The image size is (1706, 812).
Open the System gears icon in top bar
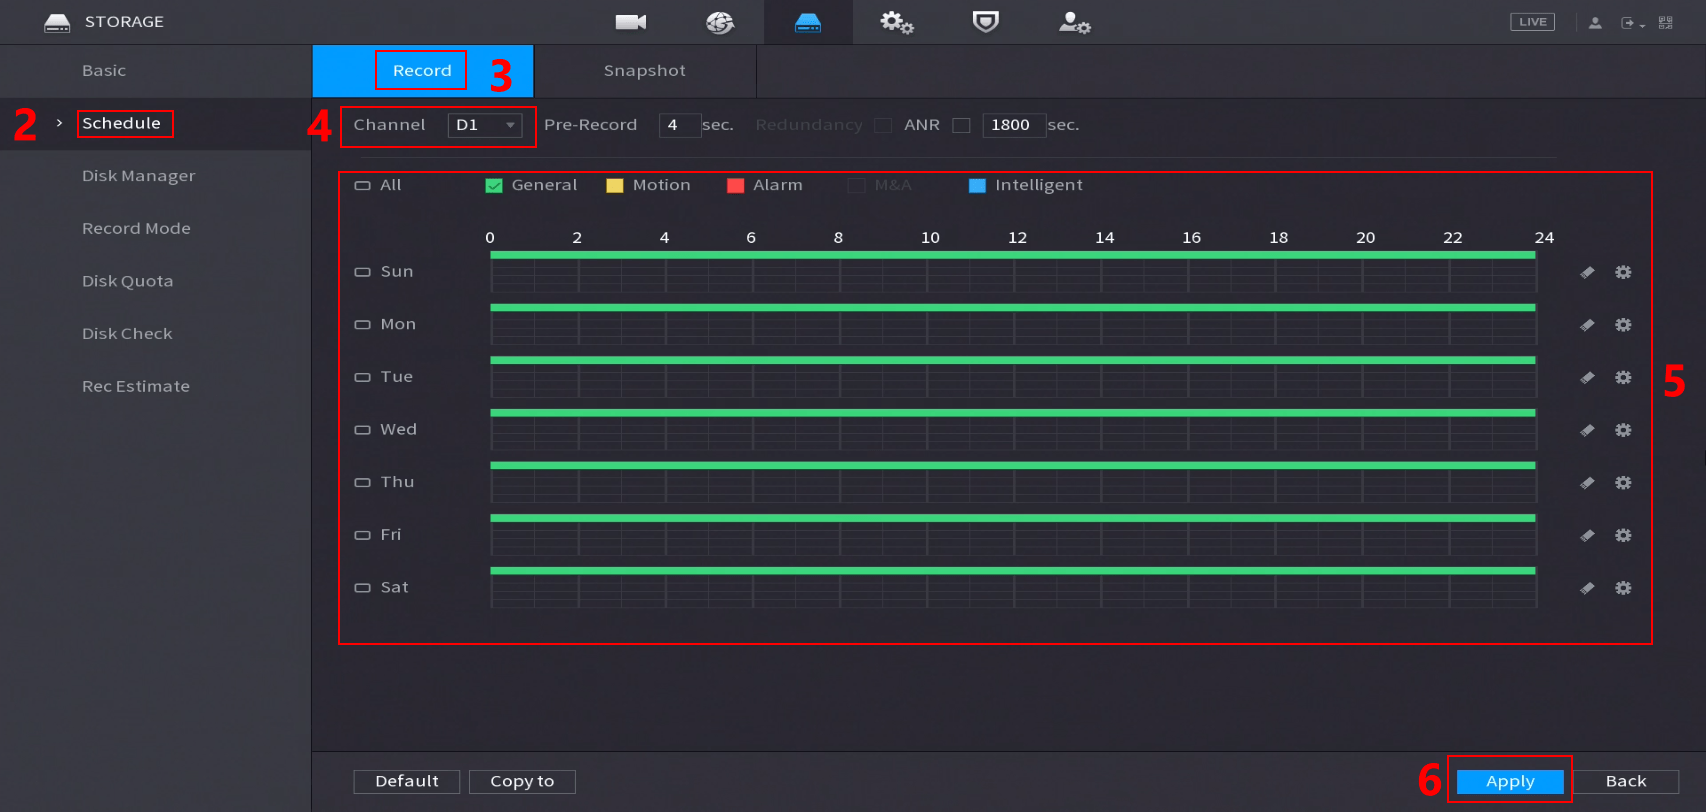[x=897, y=22]
